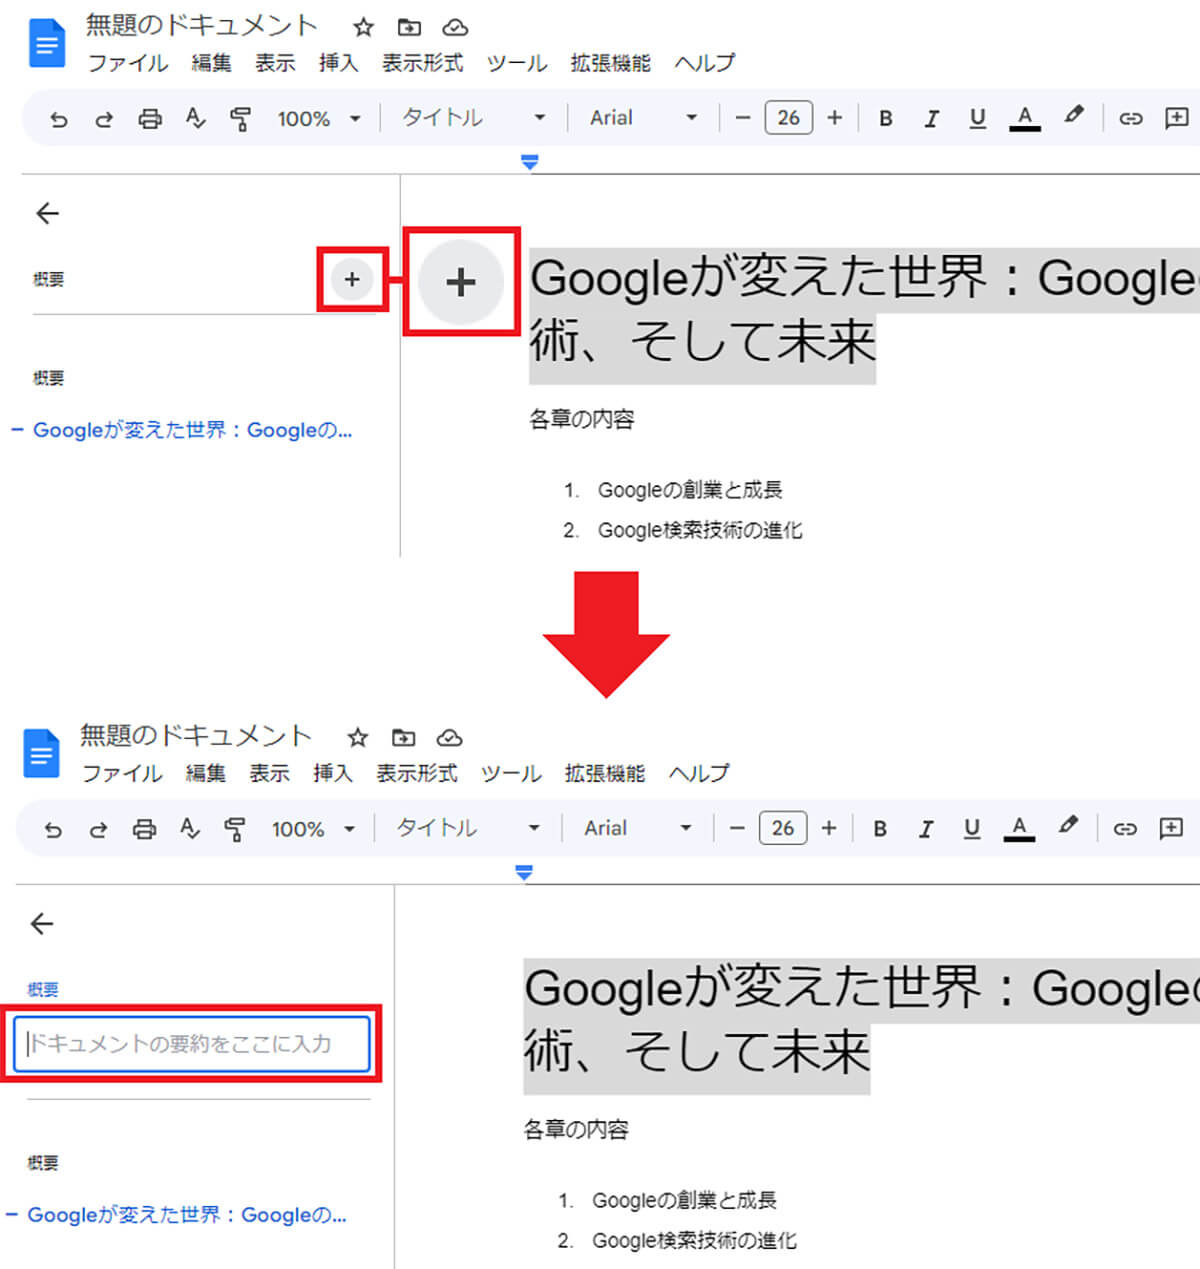This screenshot has width=1200, height=1269.
Task: Star the document in the lower screenshot
Action: 357,738
